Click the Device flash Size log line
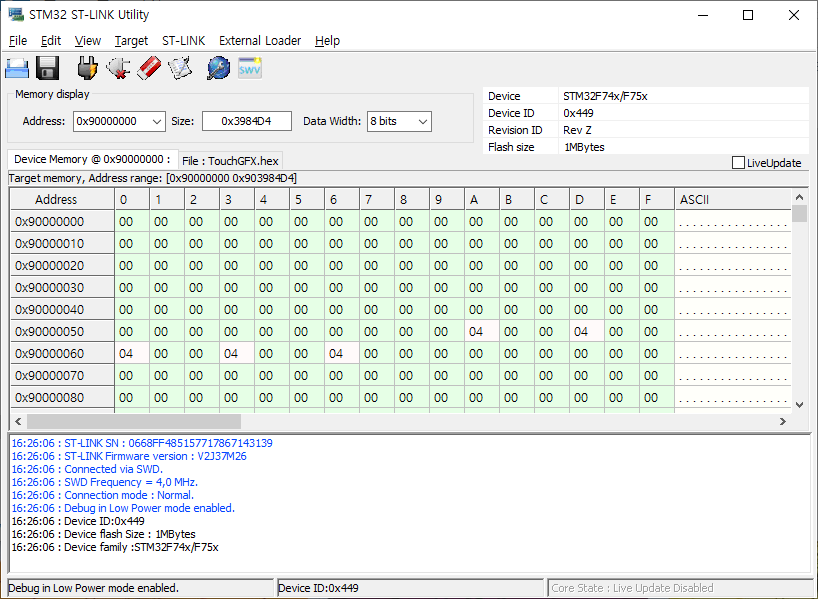Viewport: 818px width, 599px height. click(103, 534)
